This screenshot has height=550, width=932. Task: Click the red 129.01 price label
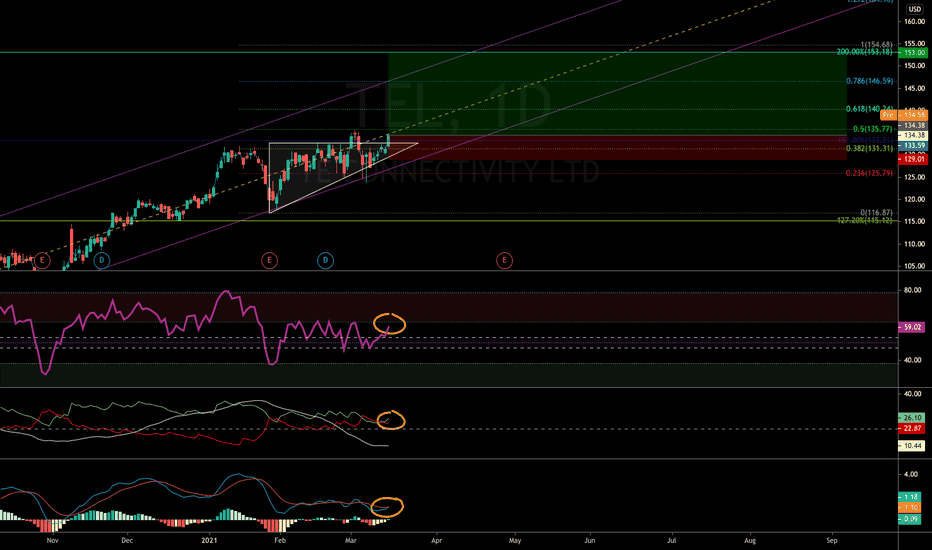(x=912, y=159)
